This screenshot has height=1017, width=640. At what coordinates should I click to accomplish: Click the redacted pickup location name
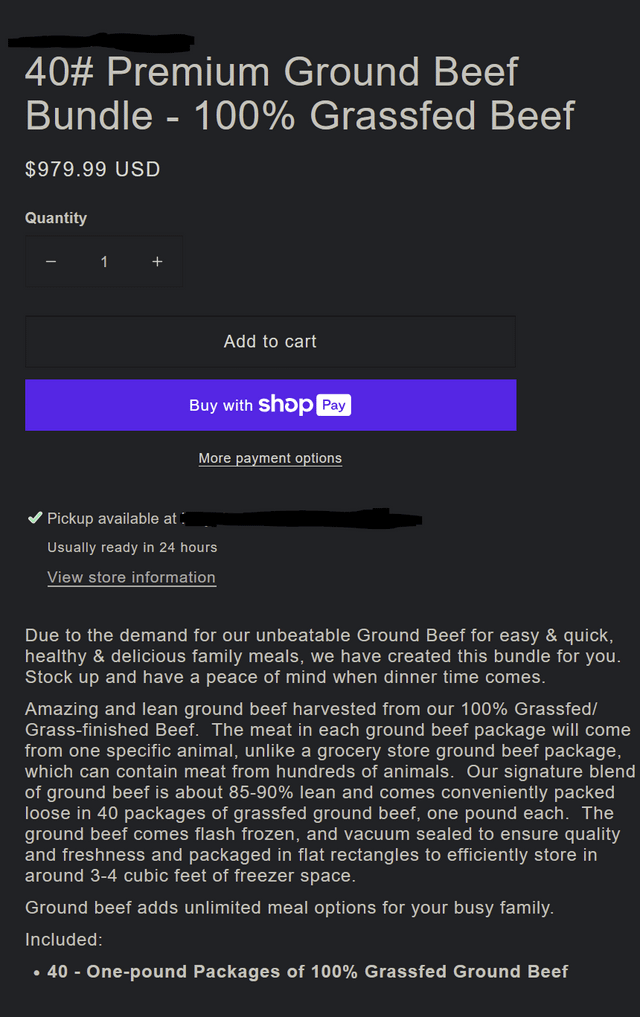pos(300,519)
